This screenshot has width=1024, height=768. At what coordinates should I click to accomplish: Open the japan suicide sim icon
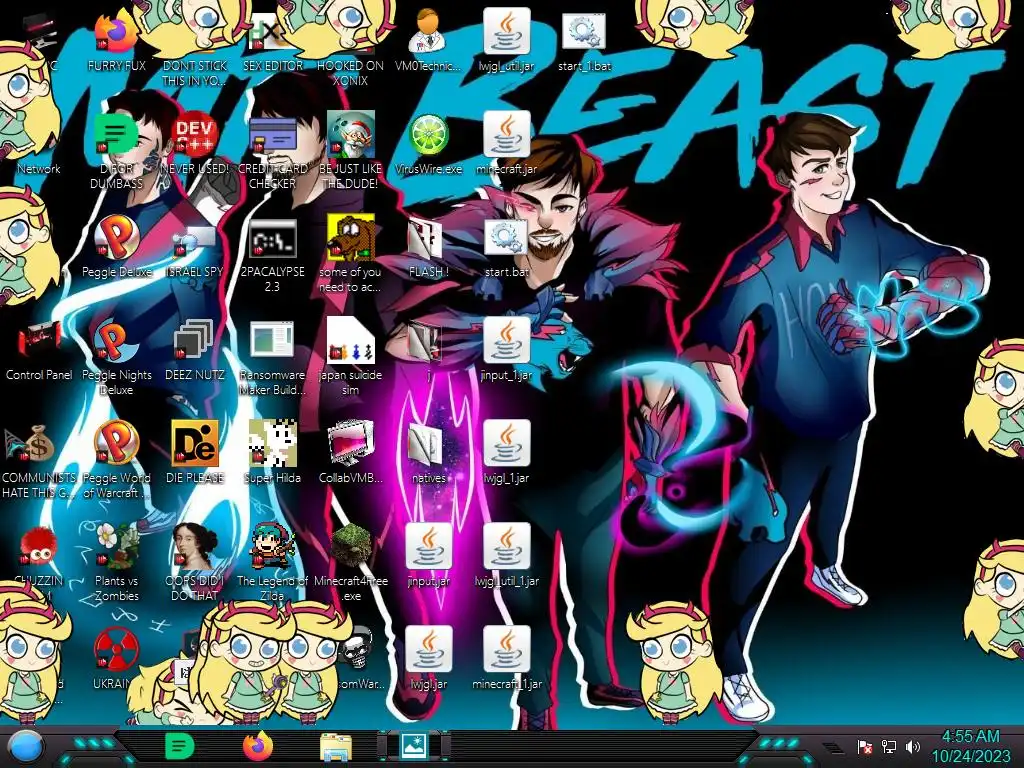(351, 340)
